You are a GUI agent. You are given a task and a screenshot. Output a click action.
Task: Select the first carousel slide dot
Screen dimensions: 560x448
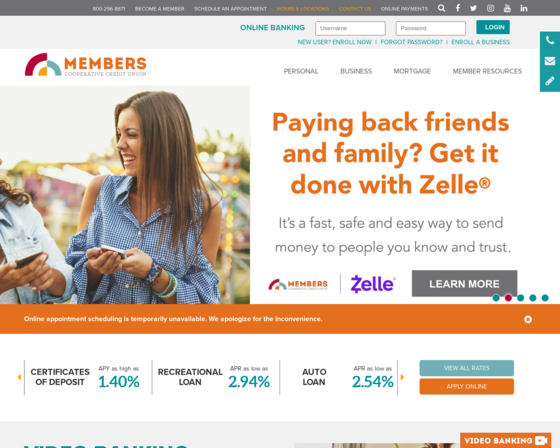pos(496,298)
